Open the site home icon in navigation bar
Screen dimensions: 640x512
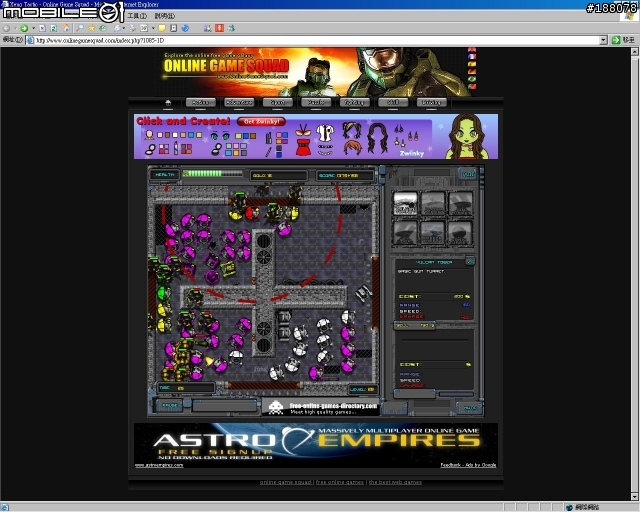[x=168, y=102]
